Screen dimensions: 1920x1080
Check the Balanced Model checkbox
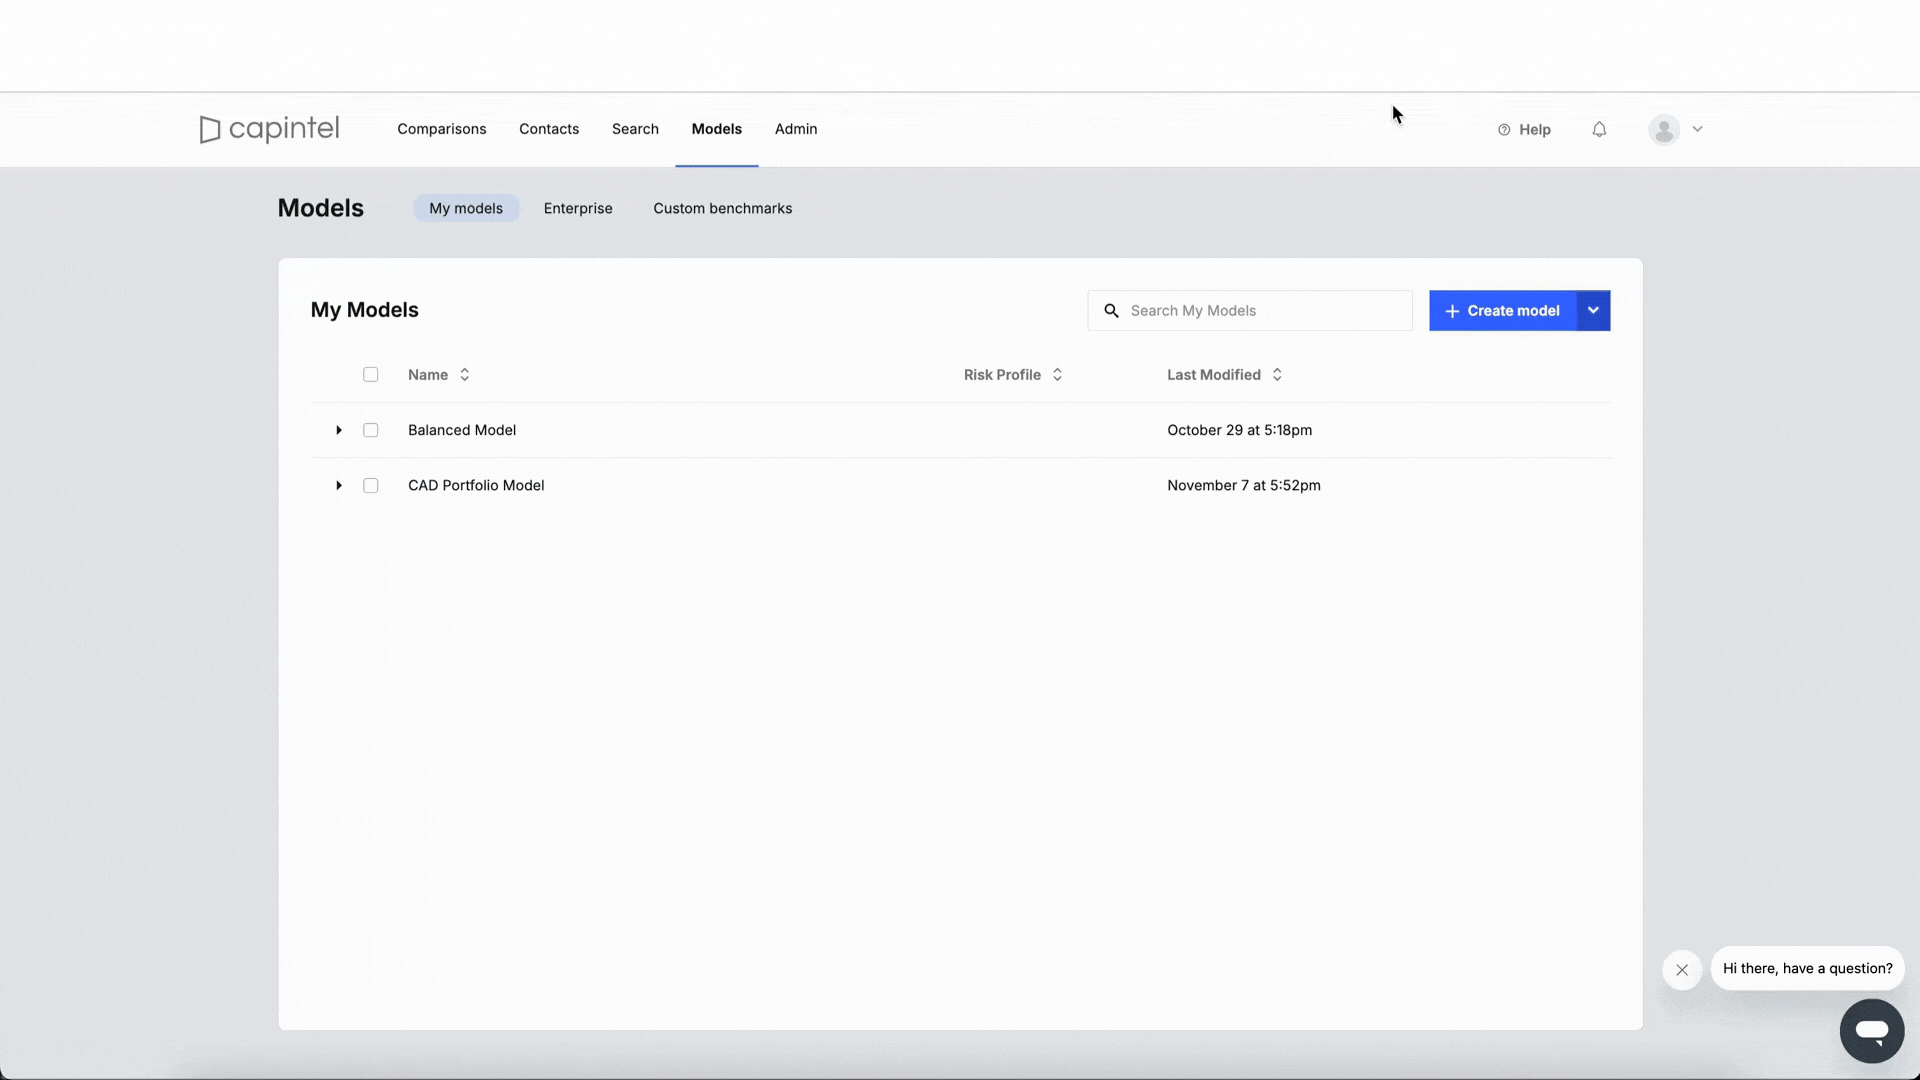(370, 430)
